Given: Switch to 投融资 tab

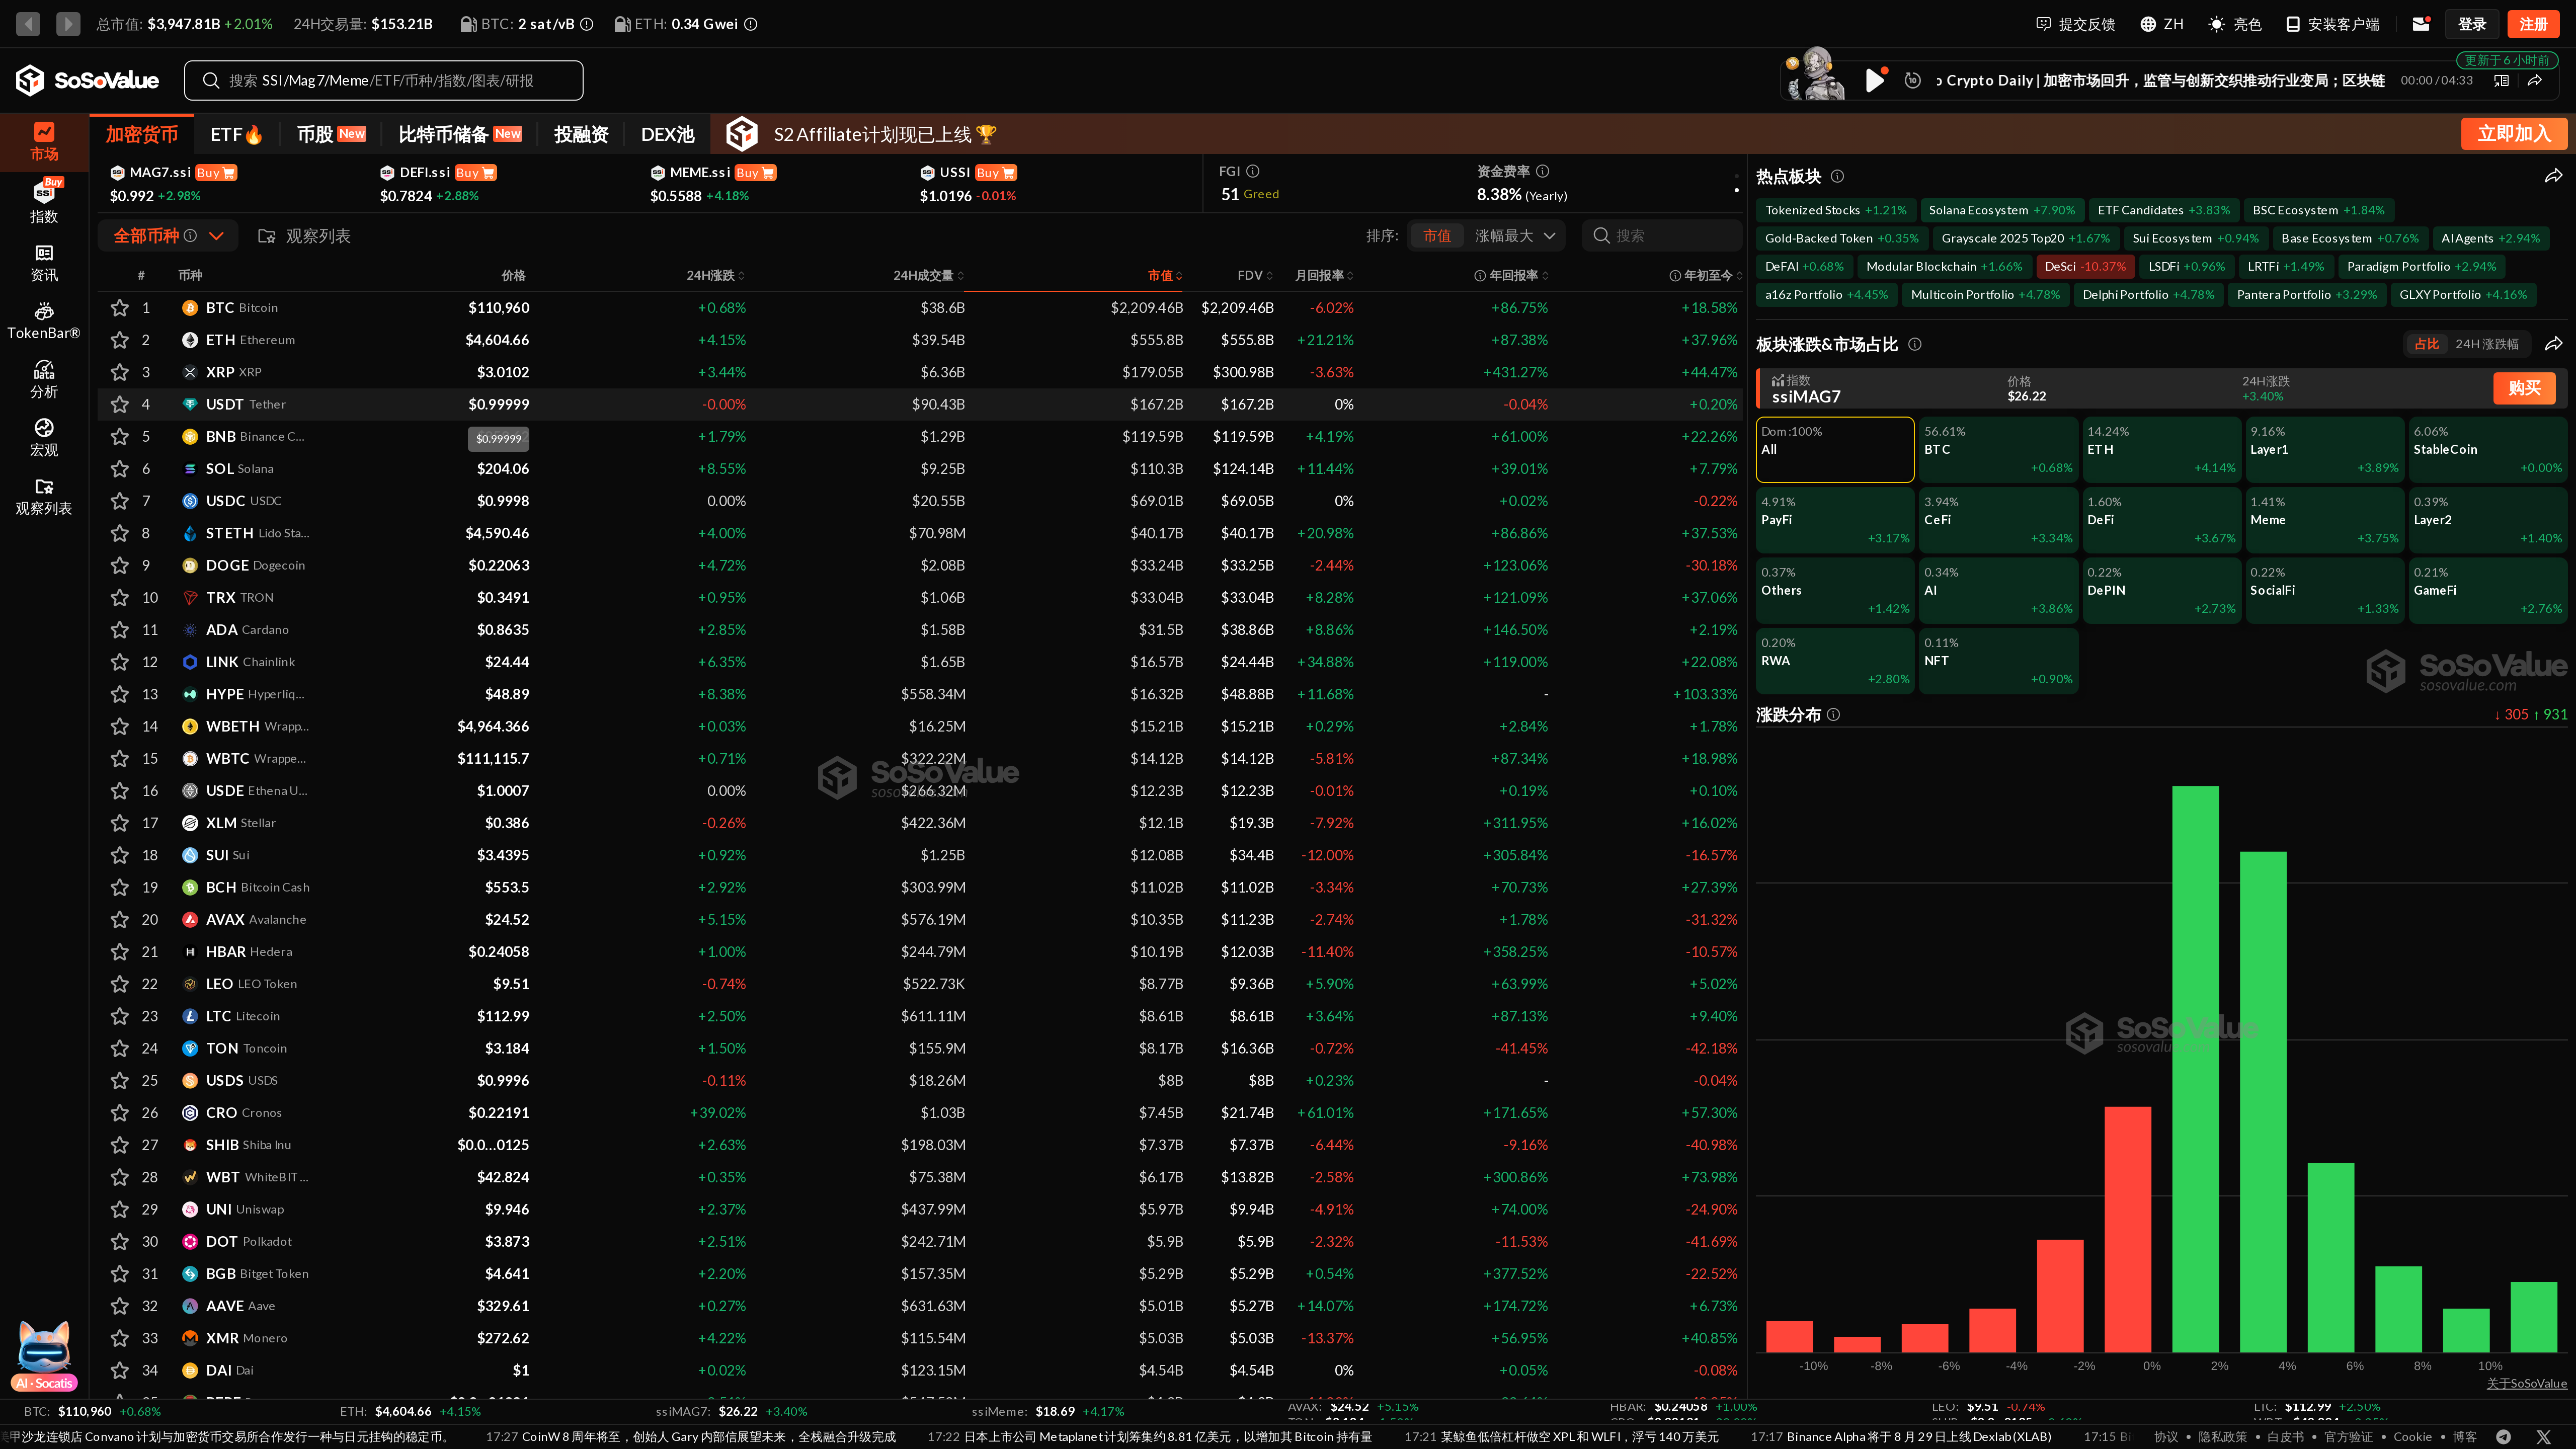Looking at the screenshot, I should click(581, 134).
